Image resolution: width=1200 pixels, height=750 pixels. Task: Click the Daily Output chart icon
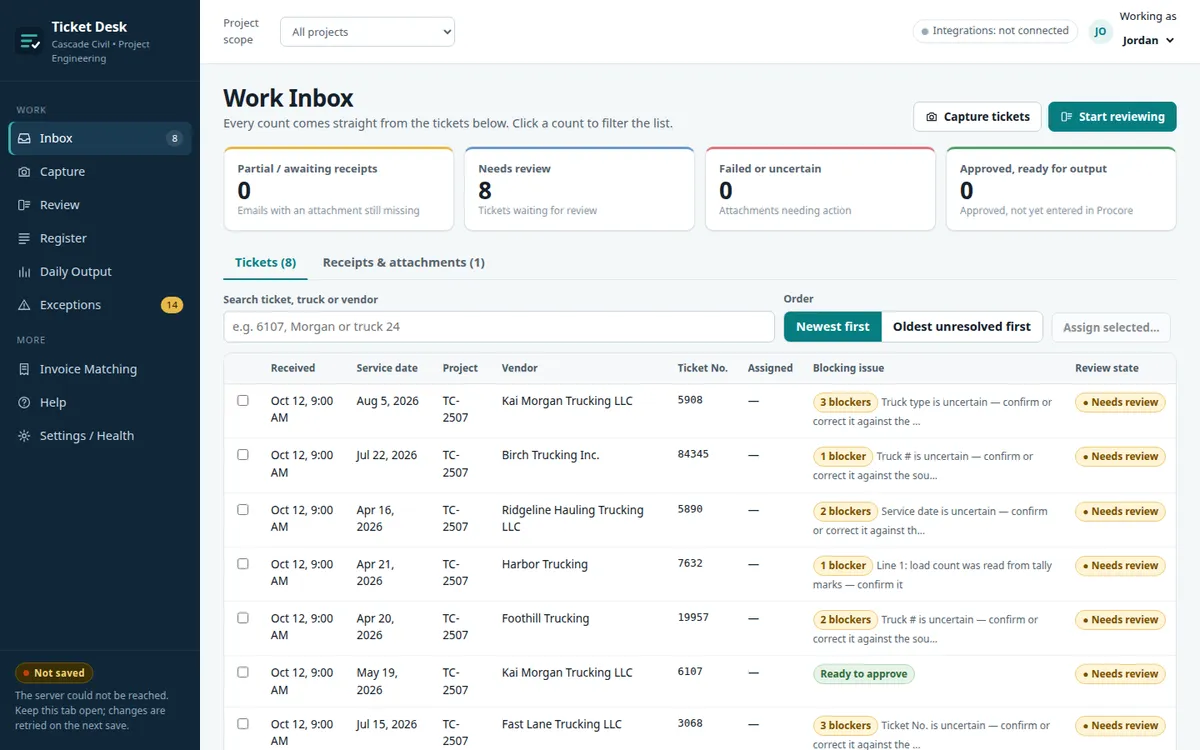point(24,272)
